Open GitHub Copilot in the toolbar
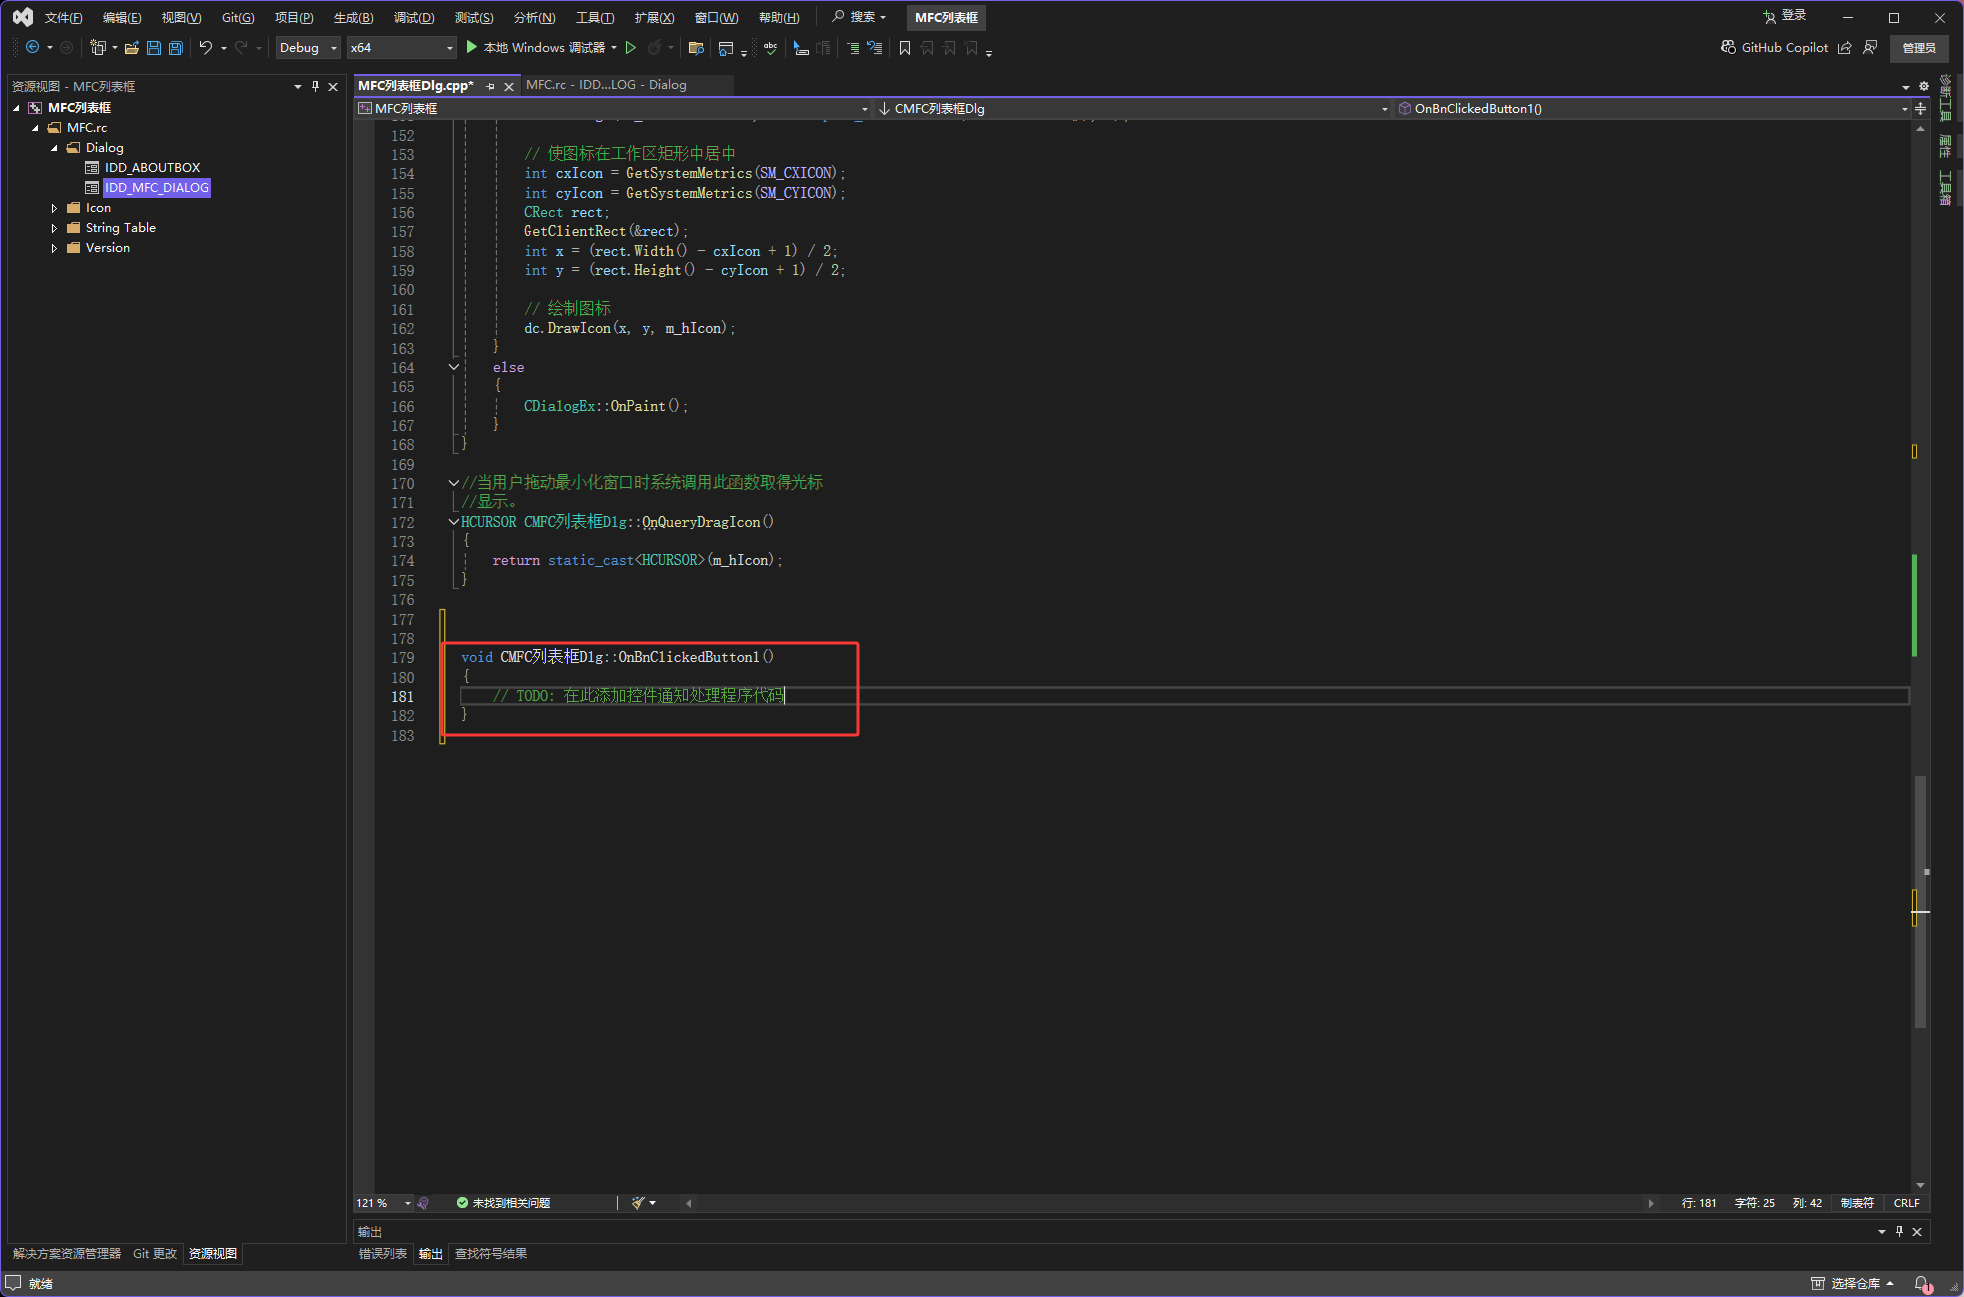1964x1297 pixels. click(x=1773, y=48)
